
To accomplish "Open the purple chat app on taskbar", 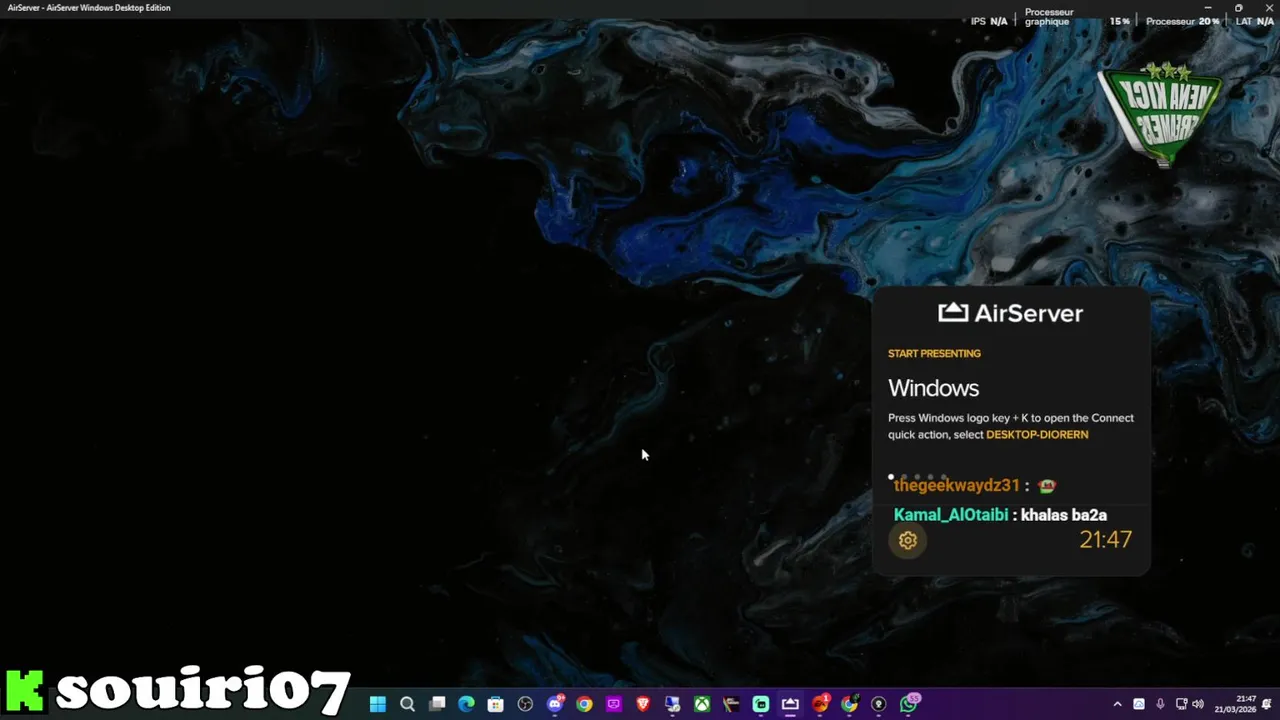I will [x=614, y=705].
